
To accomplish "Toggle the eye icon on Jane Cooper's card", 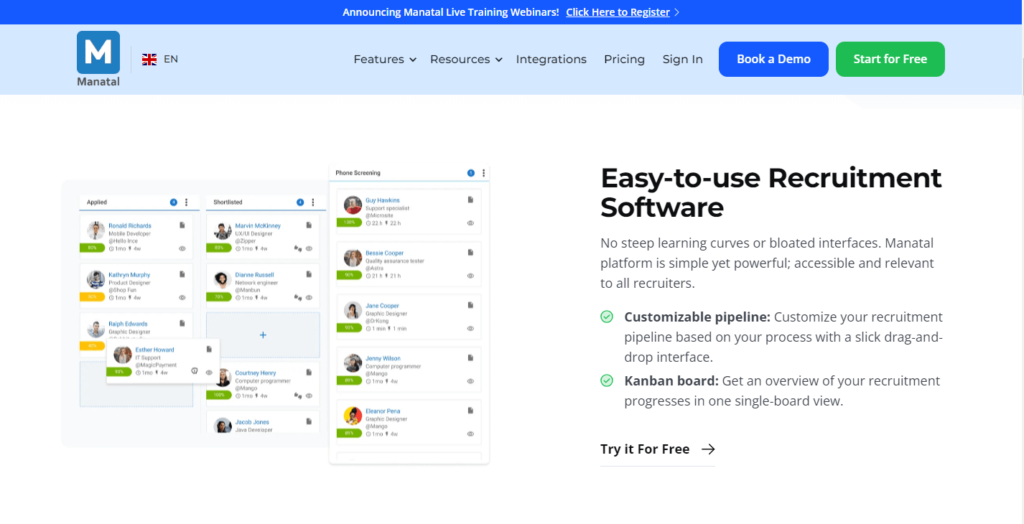I will pyautogui.click(x=470, y=329).
